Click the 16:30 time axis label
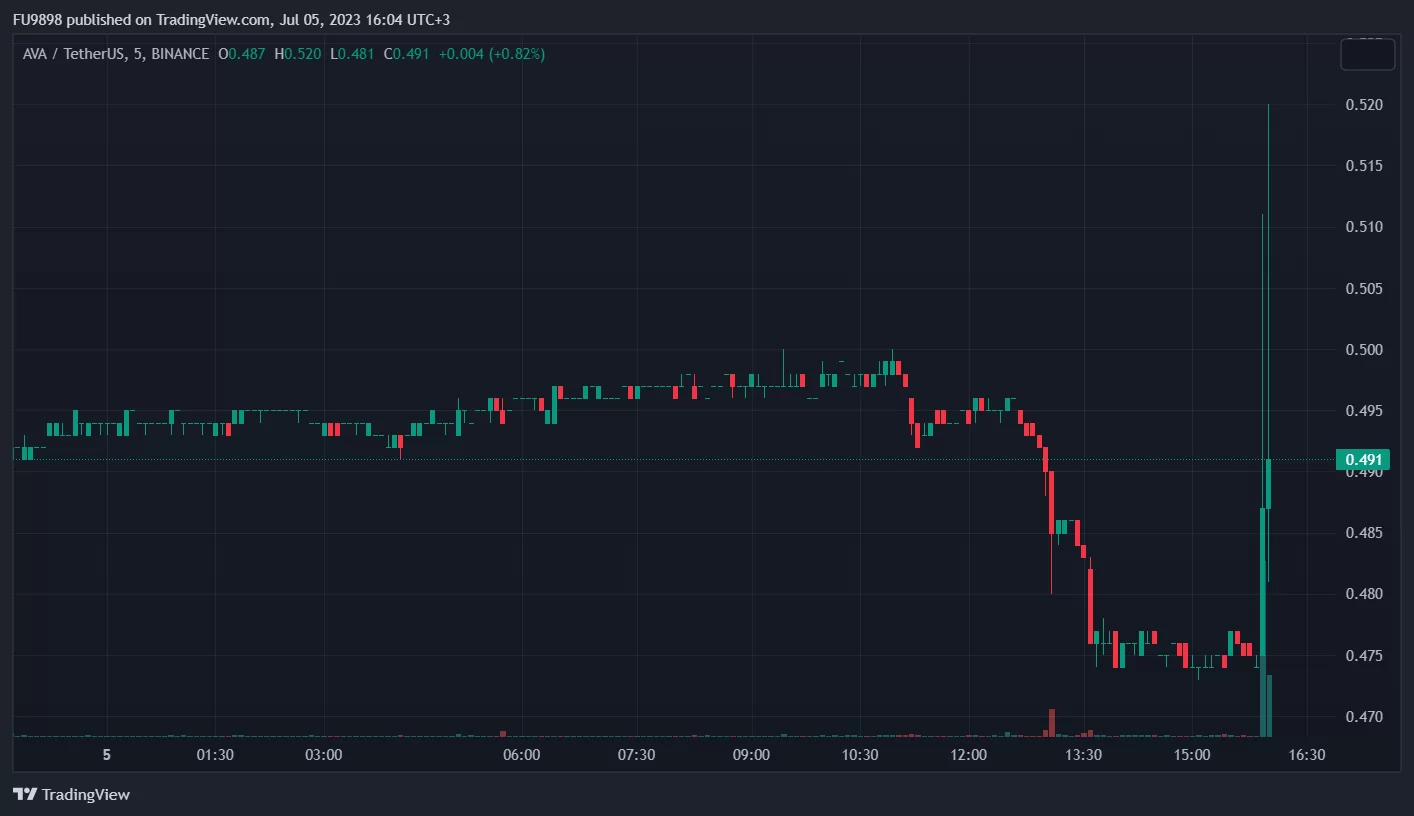The width and height of the screenshot is (1414, 816). point(1306,755)
